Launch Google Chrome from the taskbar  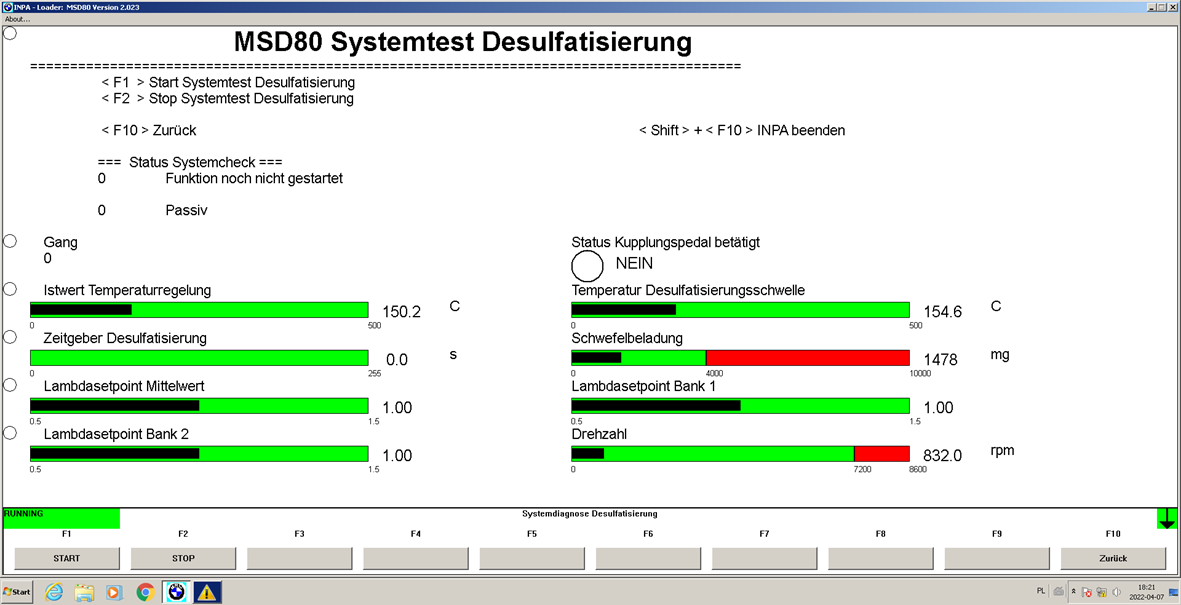coord(145,592)
